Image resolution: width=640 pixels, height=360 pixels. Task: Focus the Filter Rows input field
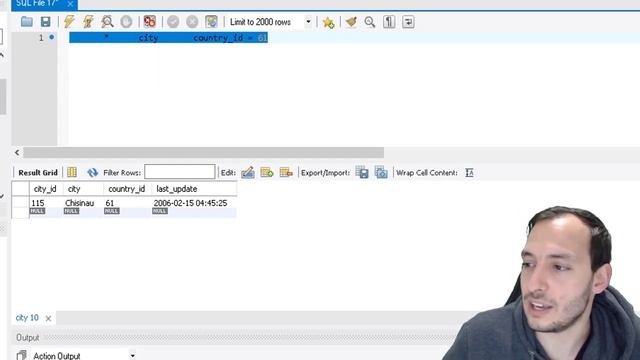point(180,172)
